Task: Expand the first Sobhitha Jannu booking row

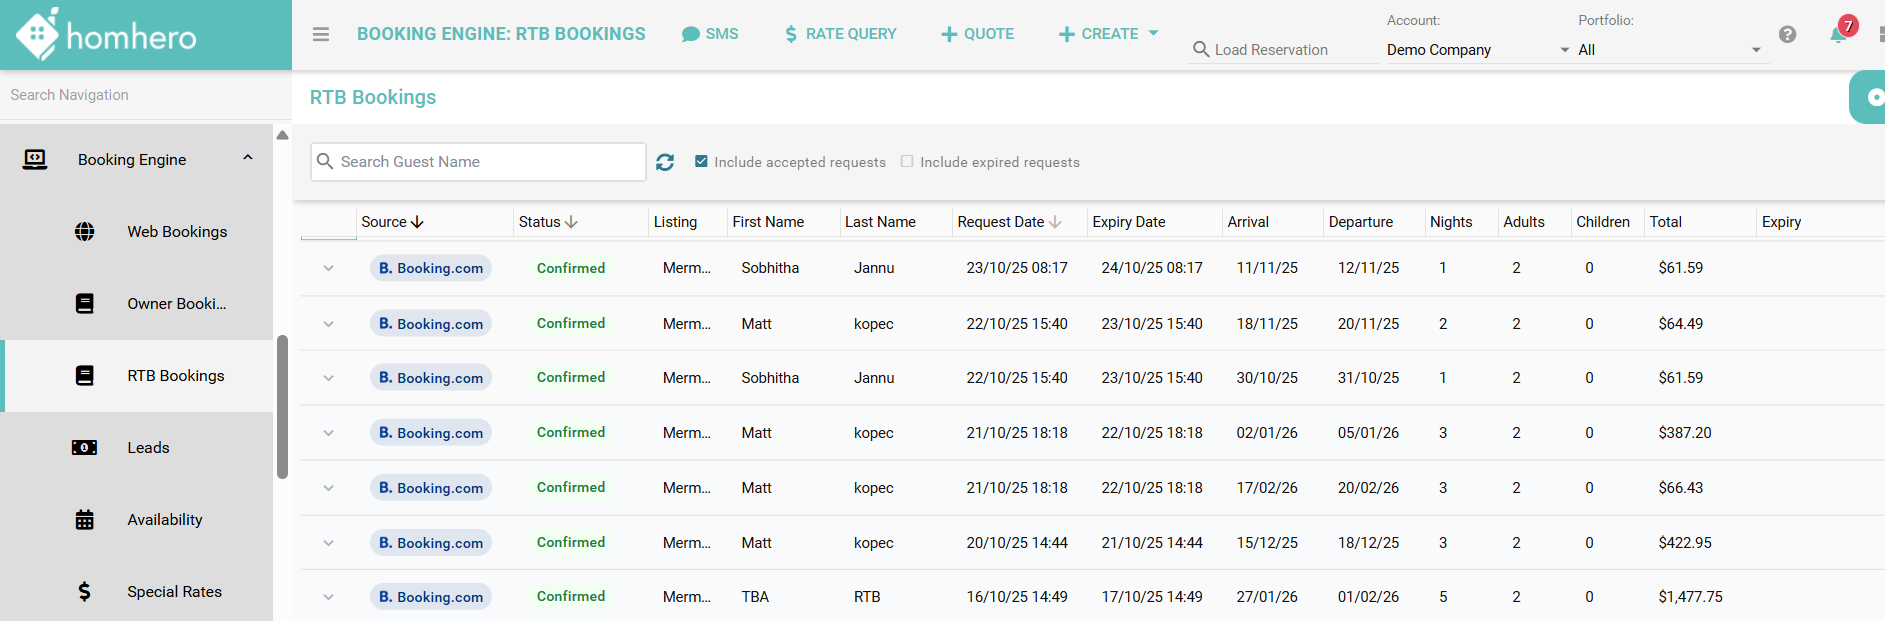Action: 328,268
